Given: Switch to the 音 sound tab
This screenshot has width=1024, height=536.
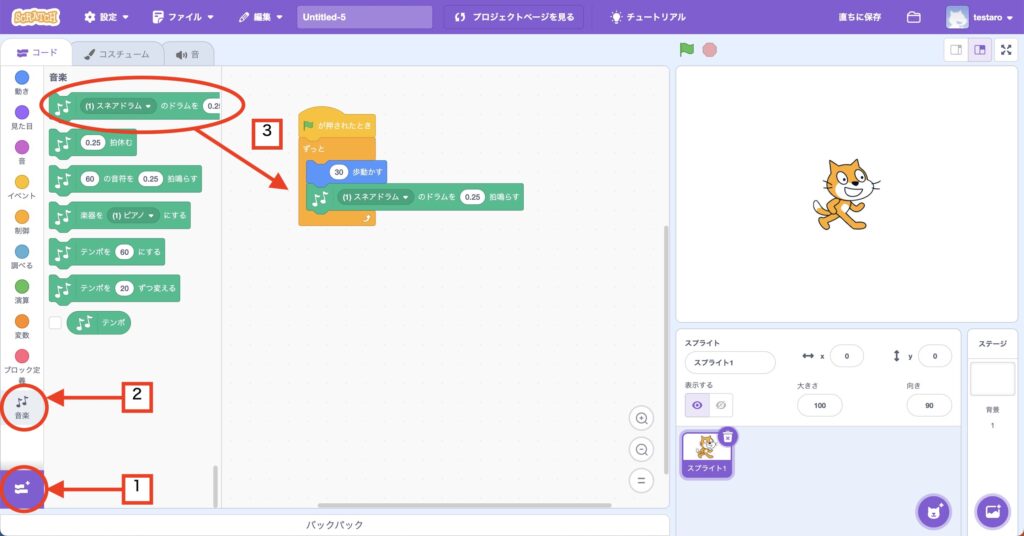Looking at the screenshot, I should (x=187, y=54).
